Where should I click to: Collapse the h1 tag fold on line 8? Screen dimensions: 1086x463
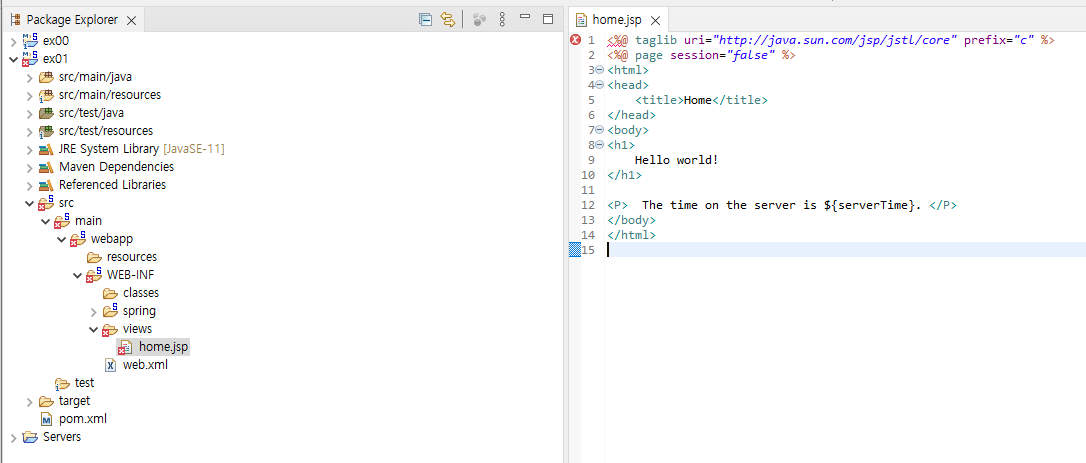pyautogui.click(x=600, y=146)
